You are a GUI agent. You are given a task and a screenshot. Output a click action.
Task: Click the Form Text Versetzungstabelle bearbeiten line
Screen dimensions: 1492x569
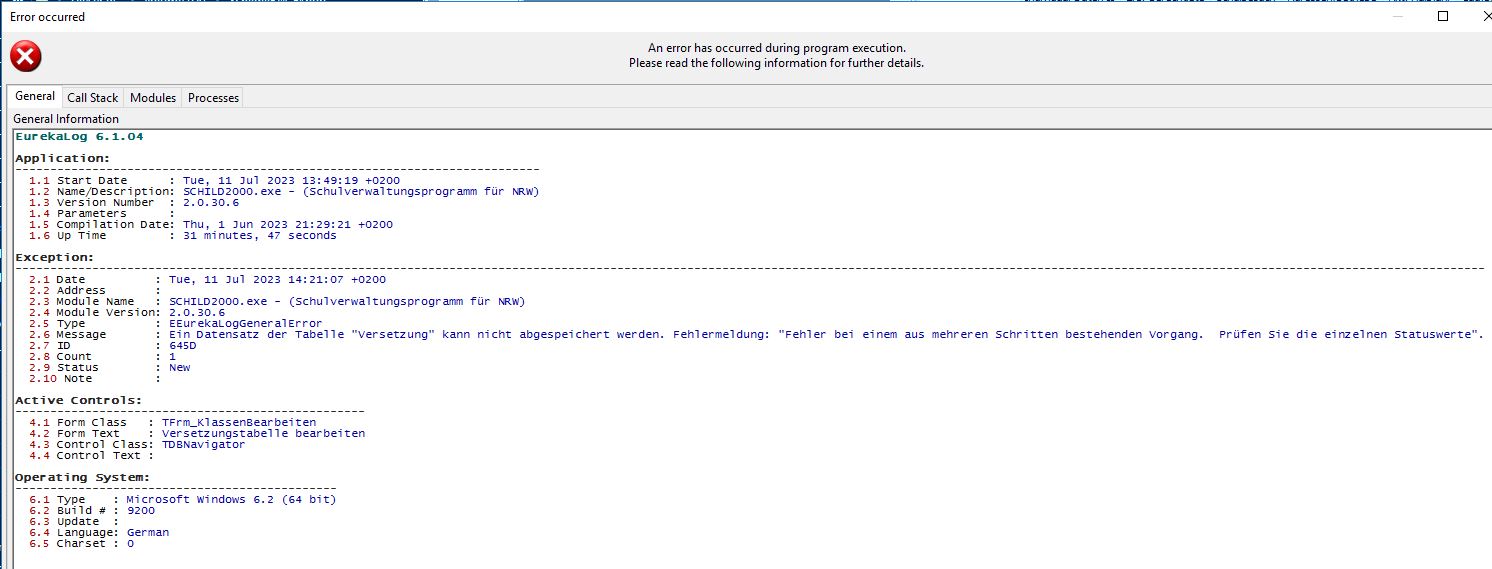(x=197, y=433)
